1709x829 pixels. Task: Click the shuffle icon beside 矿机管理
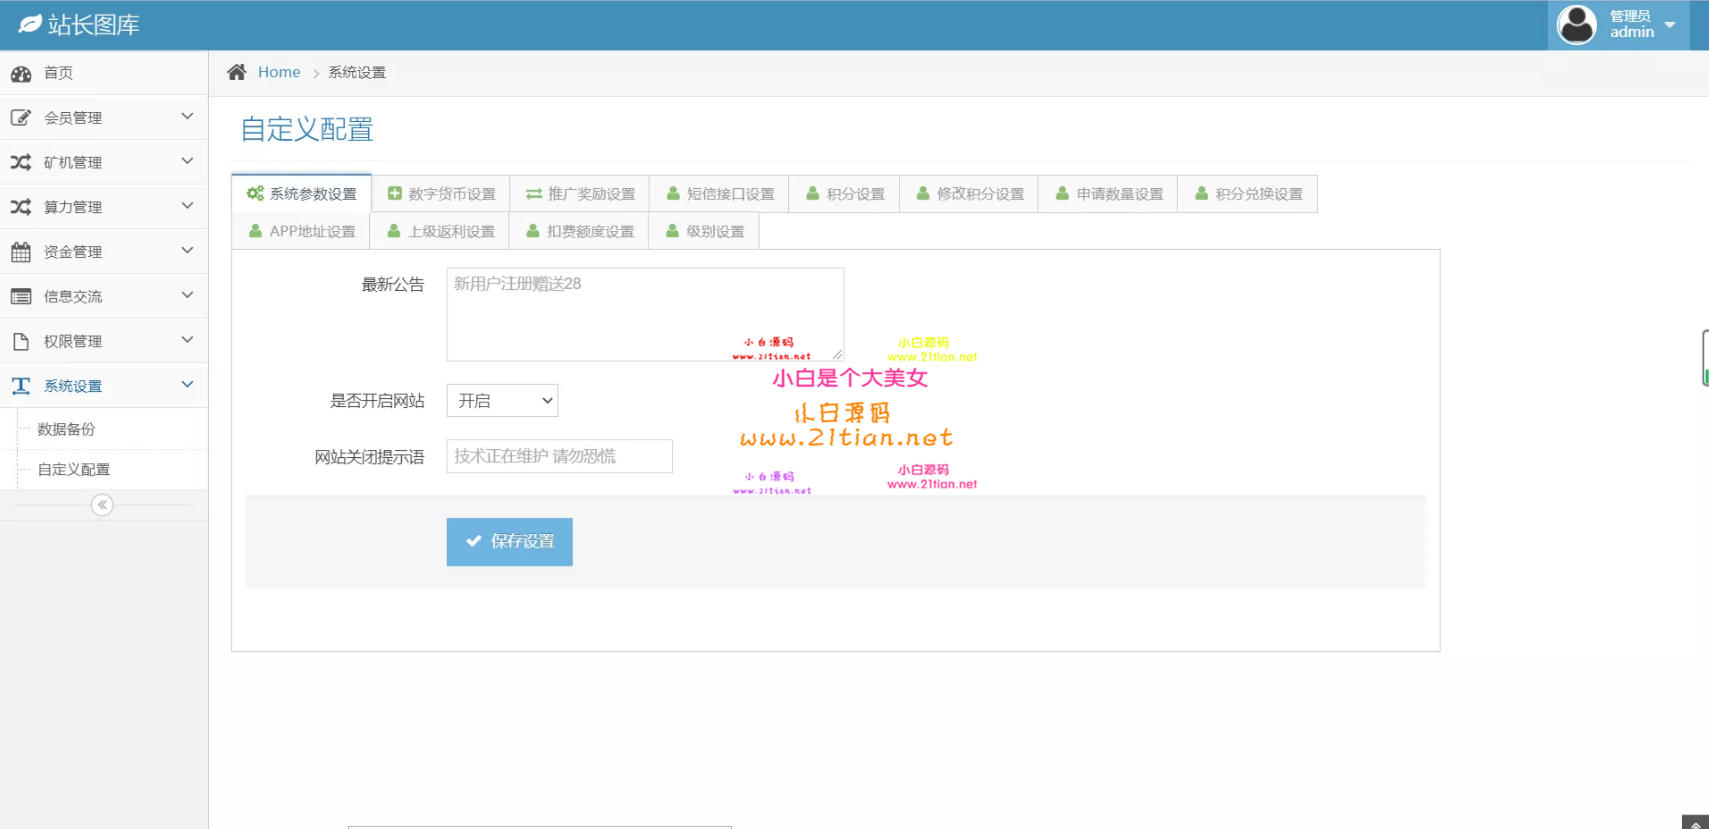tap(21, 162)
